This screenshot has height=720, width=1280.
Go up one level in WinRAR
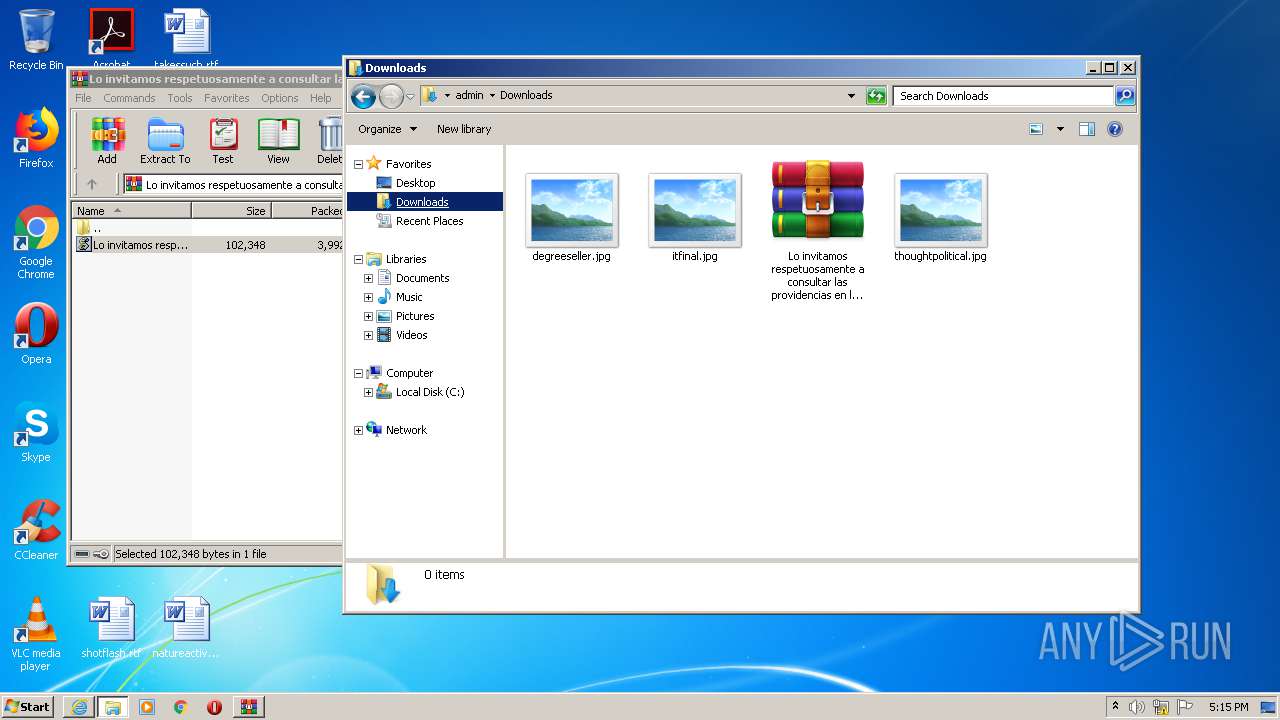tap(92, 184)
